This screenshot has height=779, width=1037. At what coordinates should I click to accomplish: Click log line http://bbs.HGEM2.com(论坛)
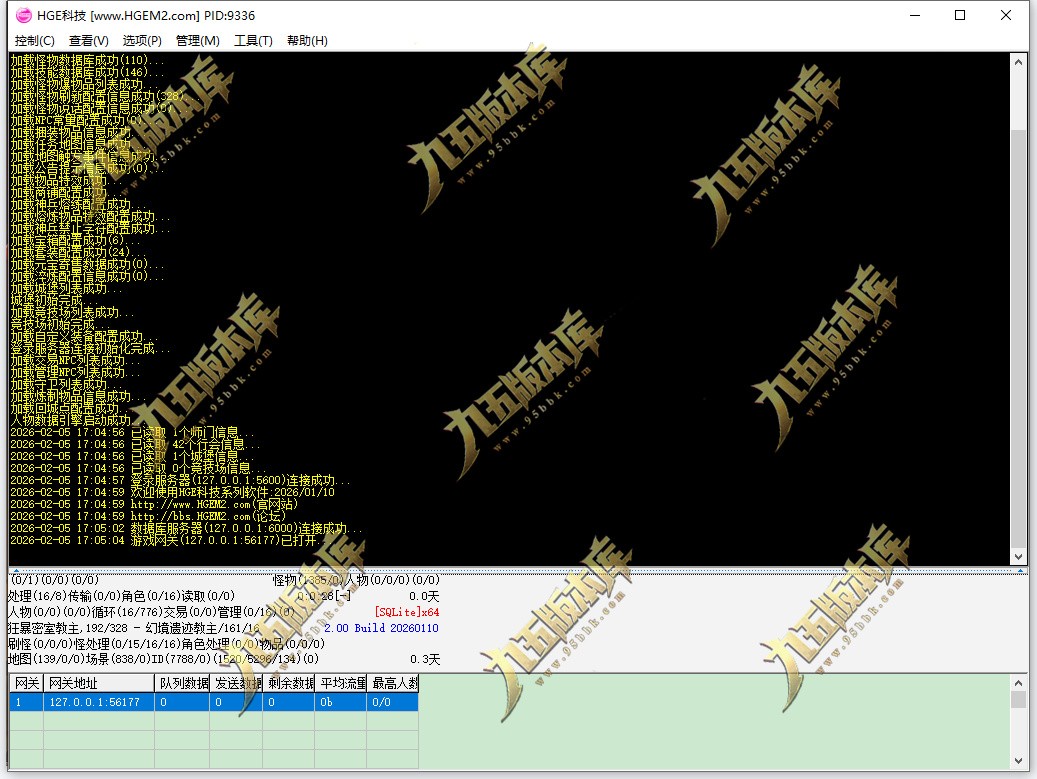click(x=148, y=516)
